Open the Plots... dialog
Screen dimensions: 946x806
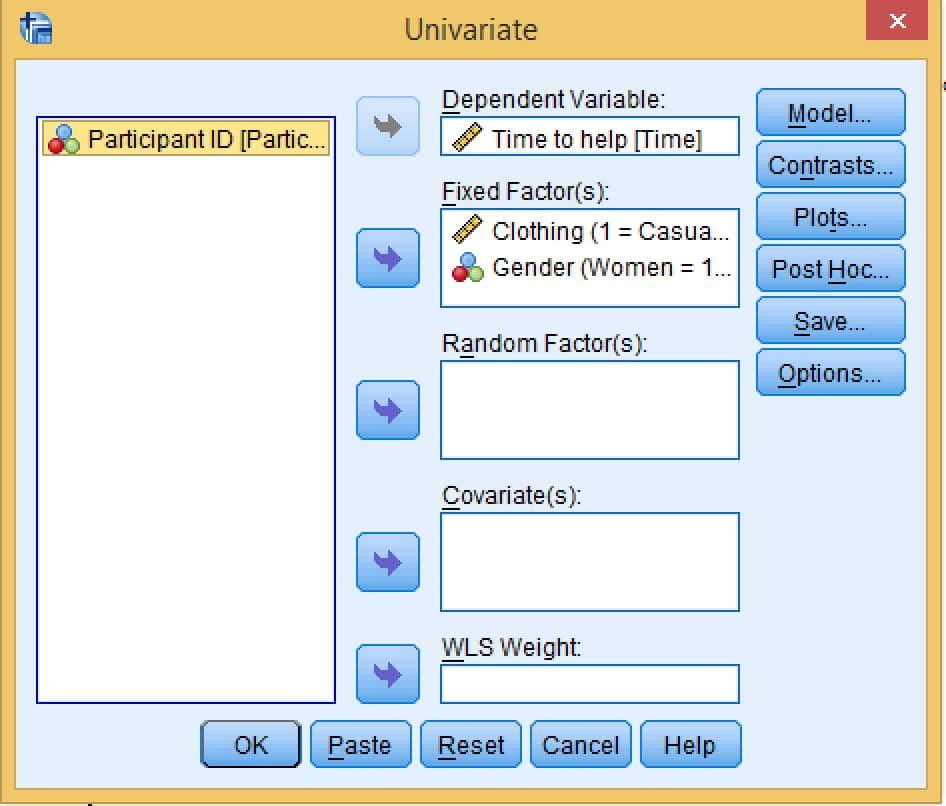point(830,217)
